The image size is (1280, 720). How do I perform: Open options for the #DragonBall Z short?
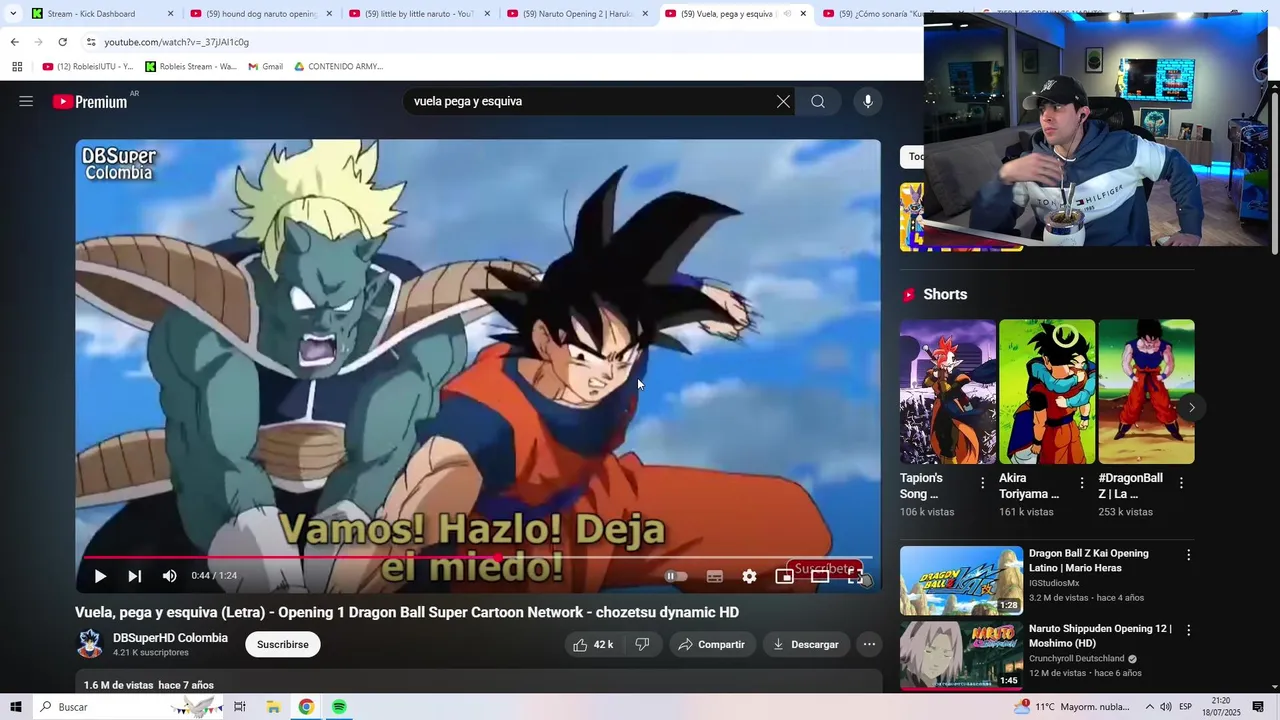click(x=1181, y=483)
